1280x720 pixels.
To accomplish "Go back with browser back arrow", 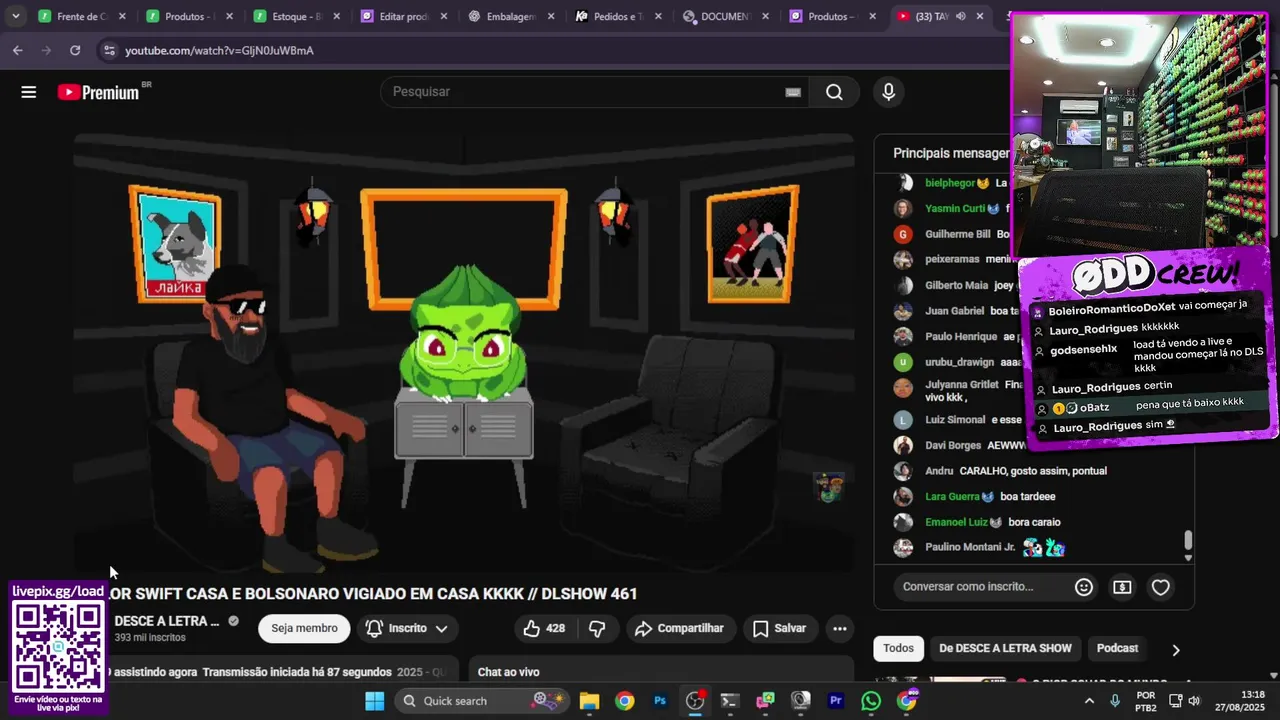I will click(x=17, y=50).
